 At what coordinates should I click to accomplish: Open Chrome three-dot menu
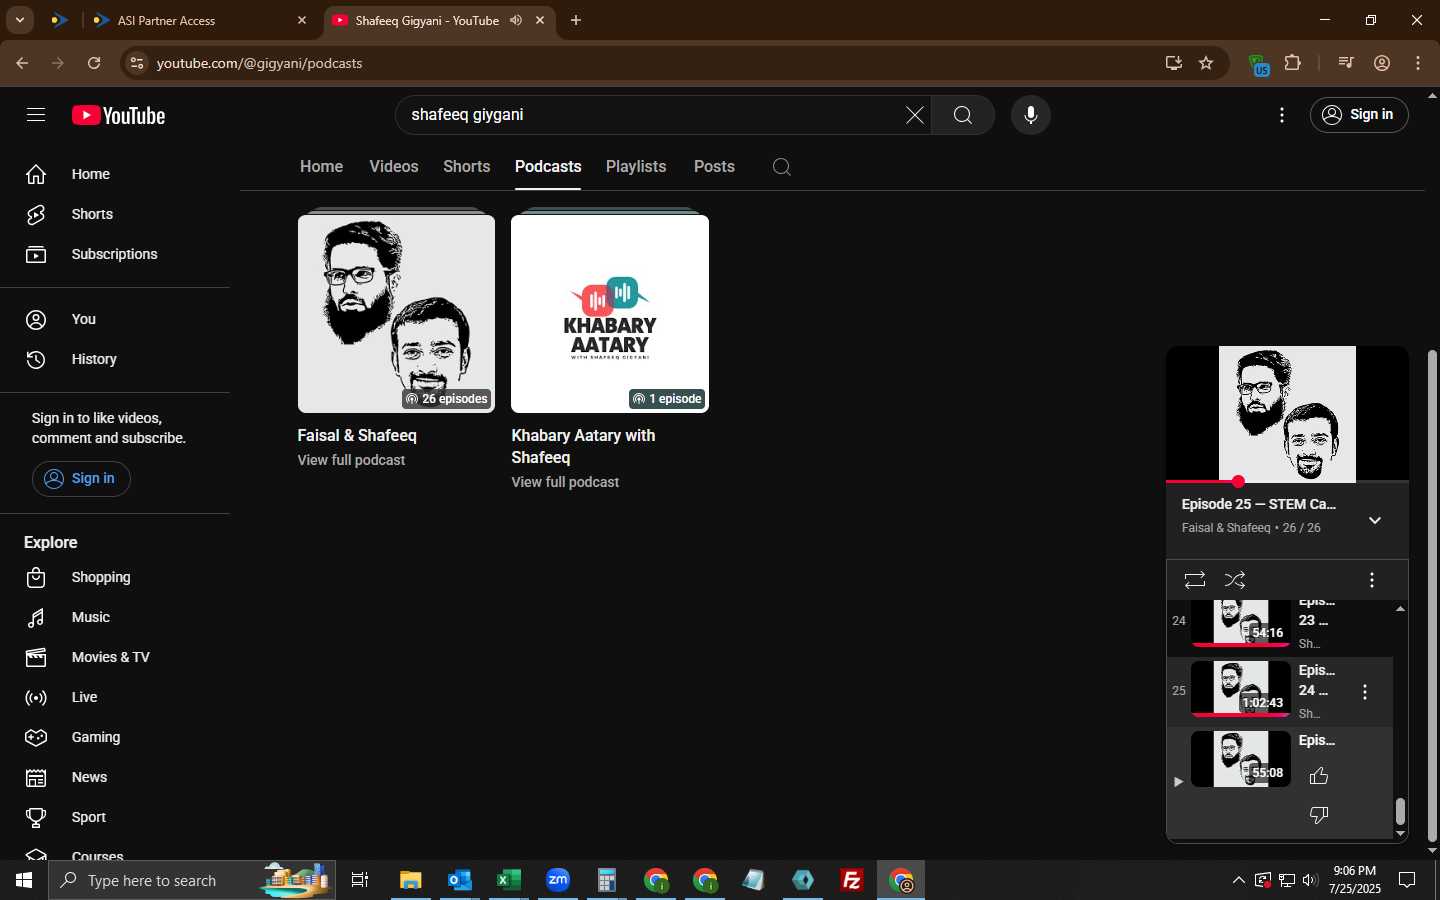pos(1418,63)
